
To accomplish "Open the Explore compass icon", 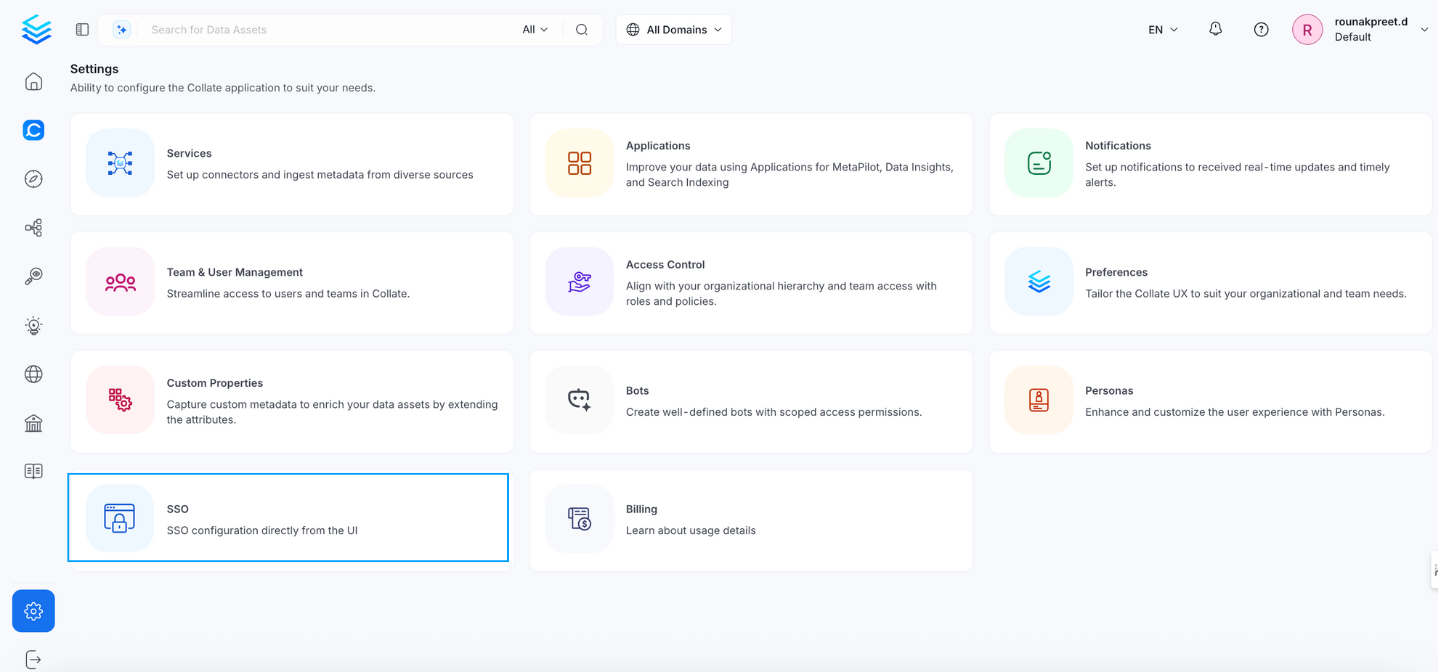I will [x=33, y=178].
